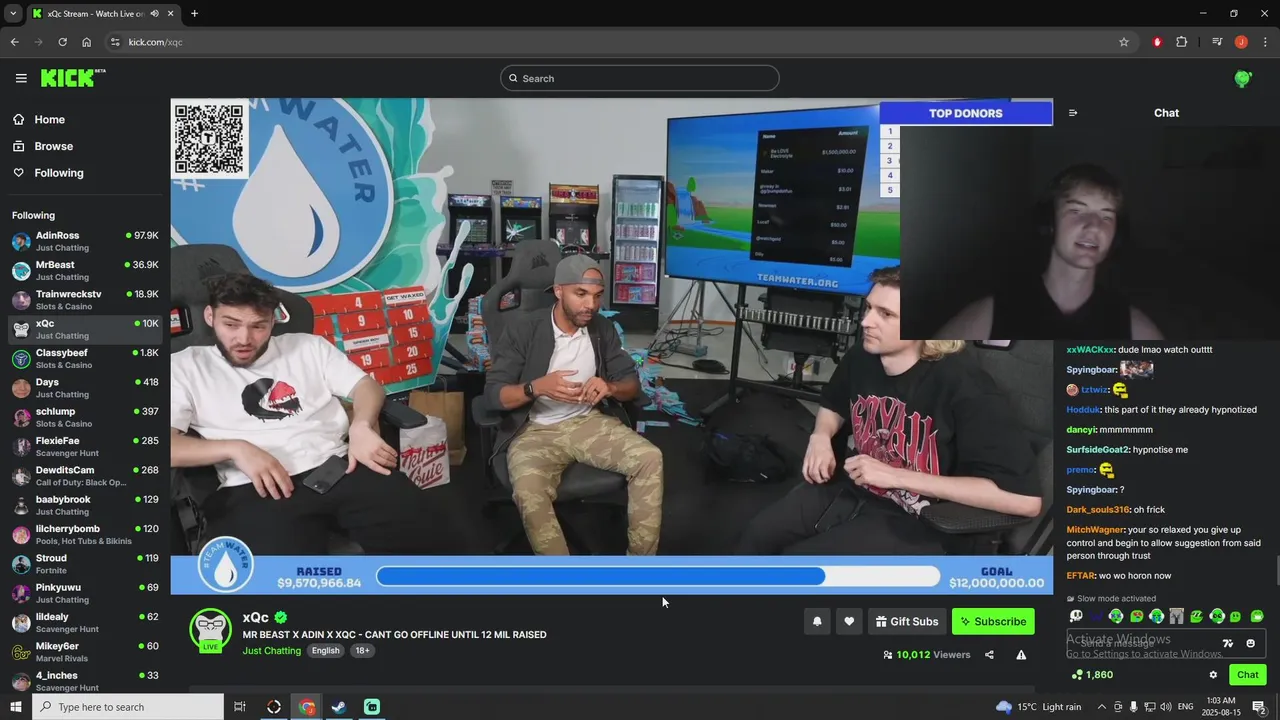Click the green Chat send button

click(1247, 675)
